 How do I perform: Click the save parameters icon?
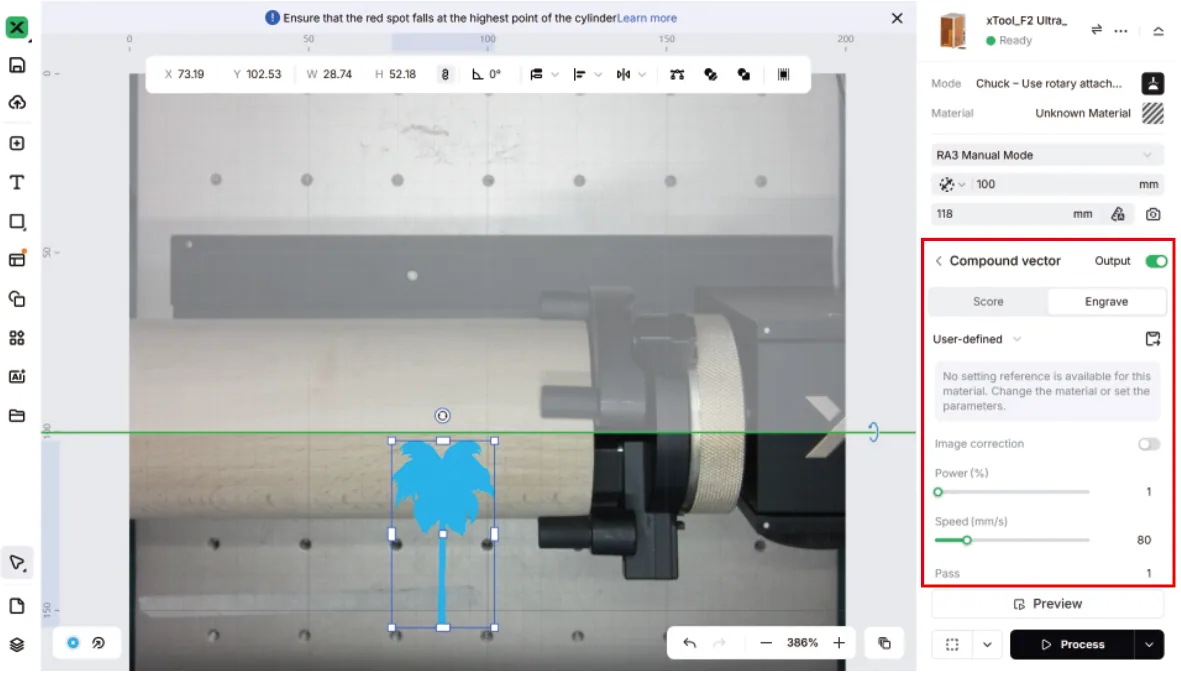coord(1153,339)
